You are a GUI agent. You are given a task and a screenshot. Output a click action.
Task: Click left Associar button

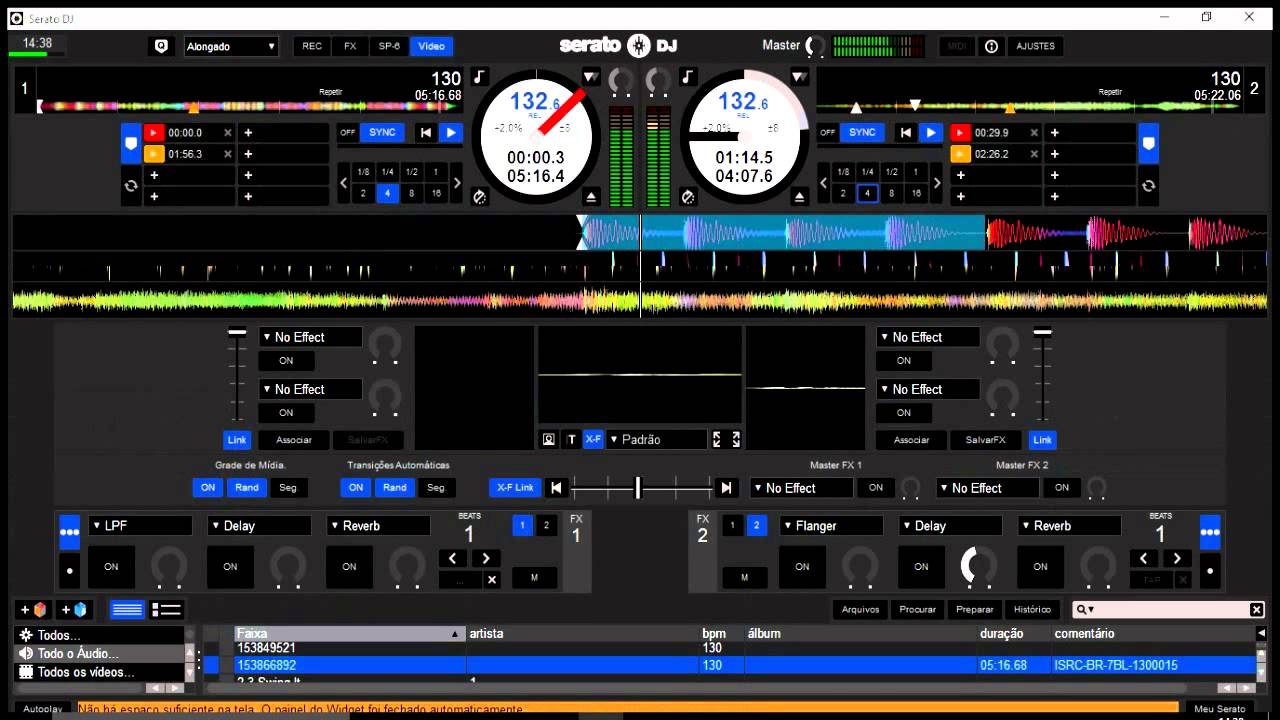(x=294, y=440)
